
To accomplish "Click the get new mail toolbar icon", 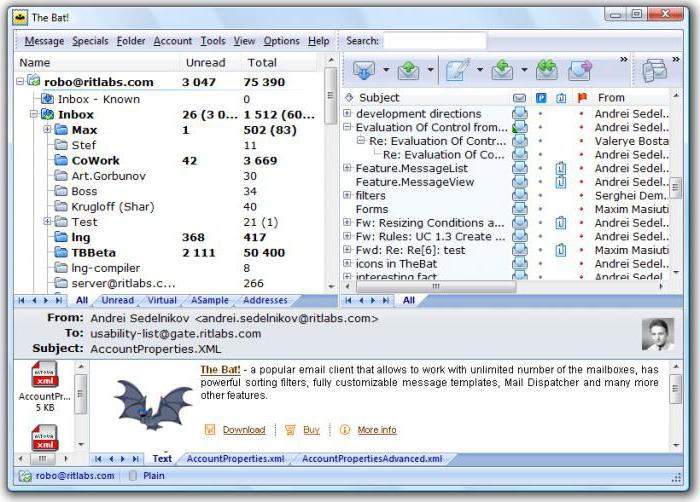I will click(x=364, y=70).
